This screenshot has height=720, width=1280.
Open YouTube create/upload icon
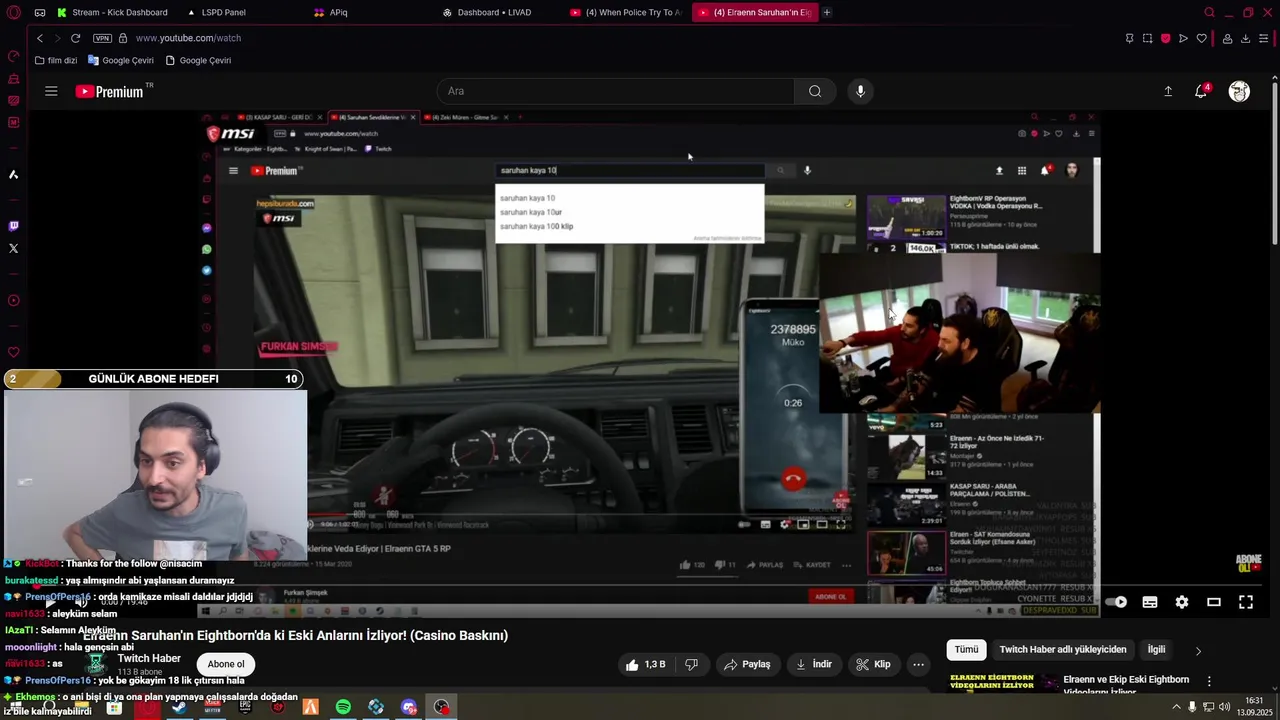1168,91
